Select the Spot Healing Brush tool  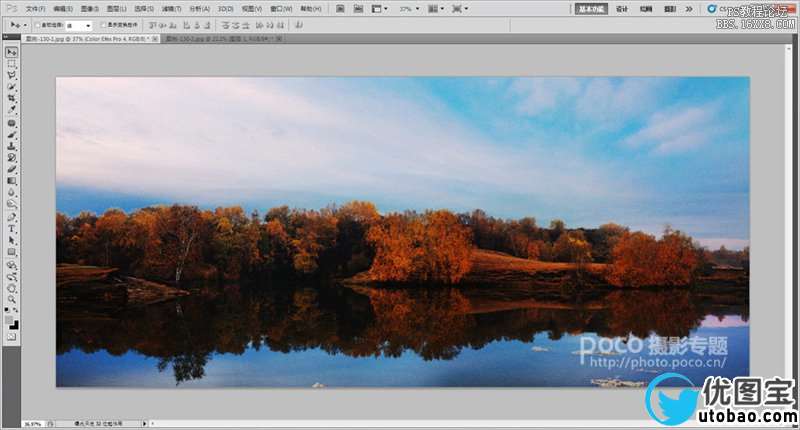(x=11, y=123)
